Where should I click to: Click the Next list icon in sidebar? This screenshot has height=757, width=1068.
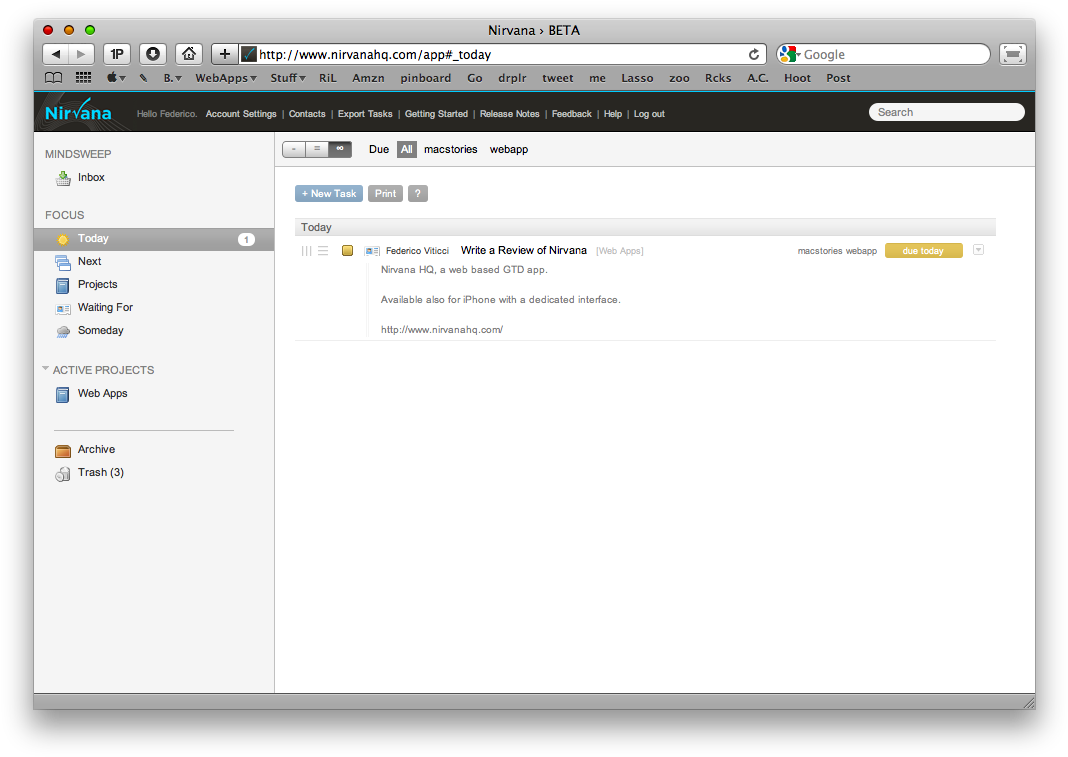click(63, 262)
